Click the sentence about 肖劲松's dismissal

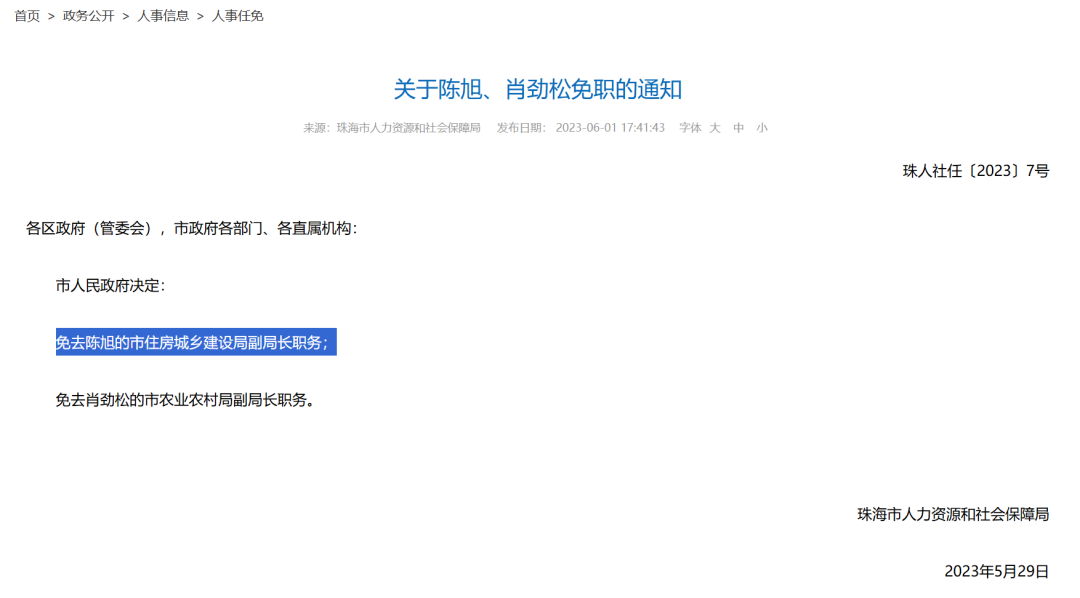[x=185, y=400]
